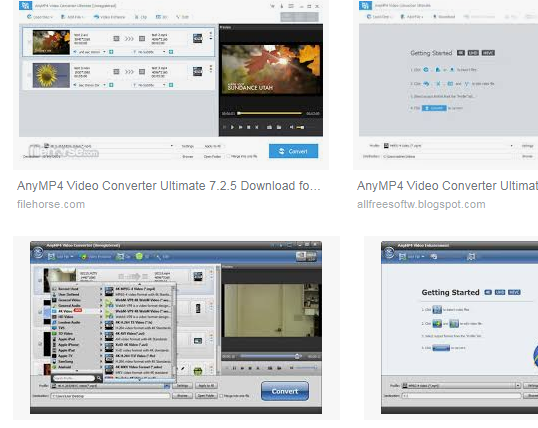Open the filehorse.com source link
Image resolution: width=538 pixels, height=428 pixels.
coord(51,204)
